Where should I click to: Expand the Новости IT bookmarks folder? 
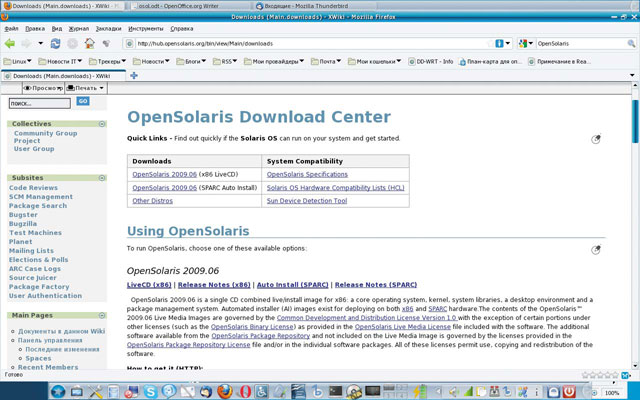[x=60, y=62]
